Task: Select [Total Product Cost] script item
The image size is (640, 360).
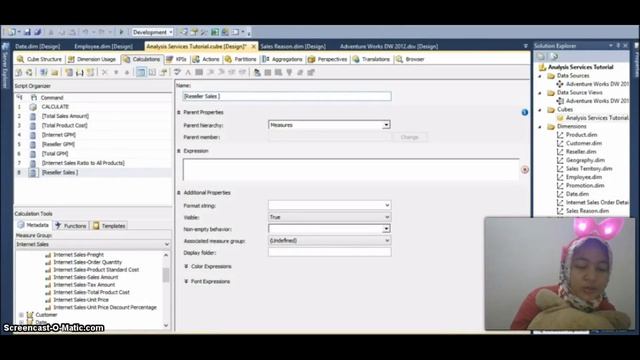Action: (x=64, y=125)
